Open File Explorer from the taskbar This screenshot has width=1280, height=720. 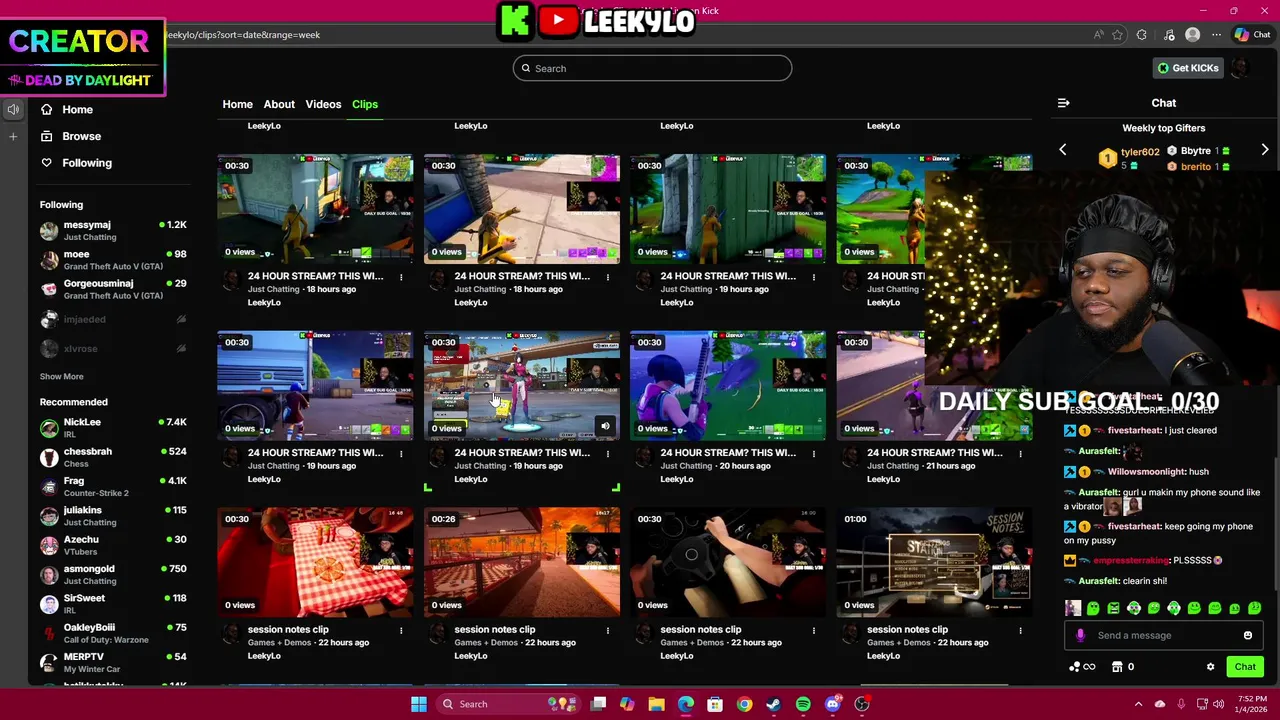(657, 704)
